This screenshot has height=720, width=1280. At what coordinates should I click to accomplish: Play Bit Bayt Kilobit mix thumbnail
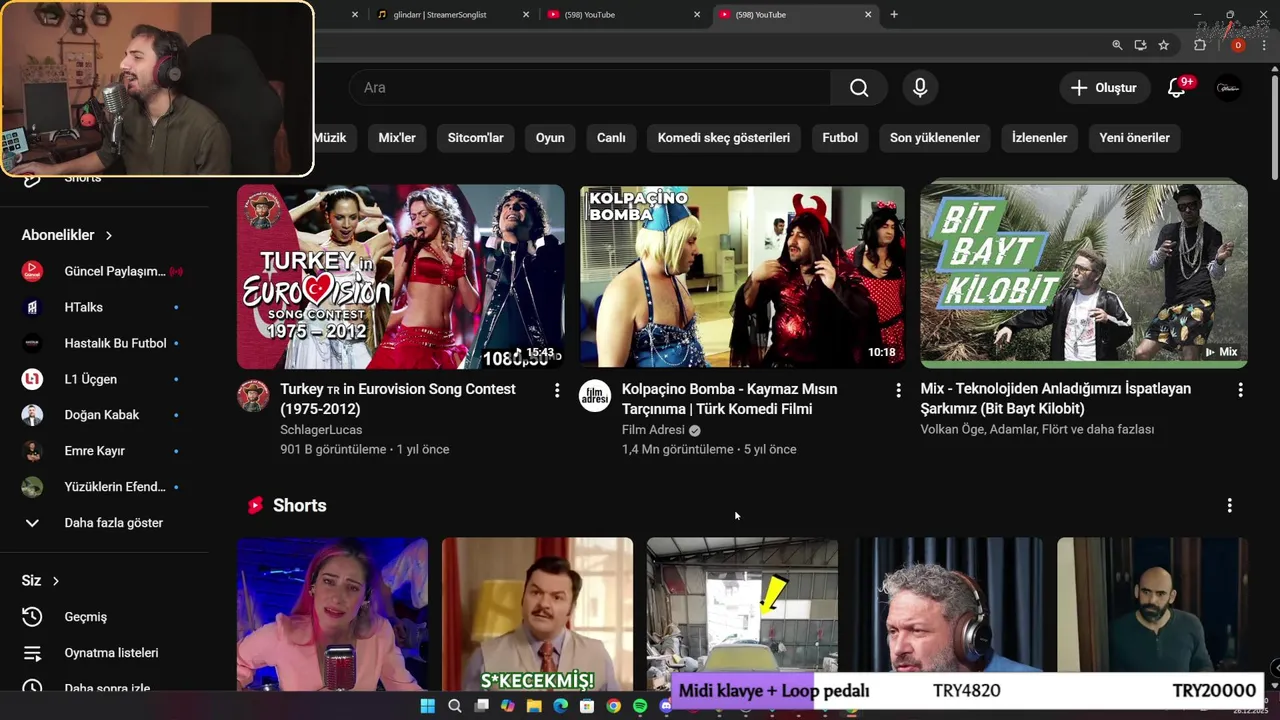pos(1084,276)
